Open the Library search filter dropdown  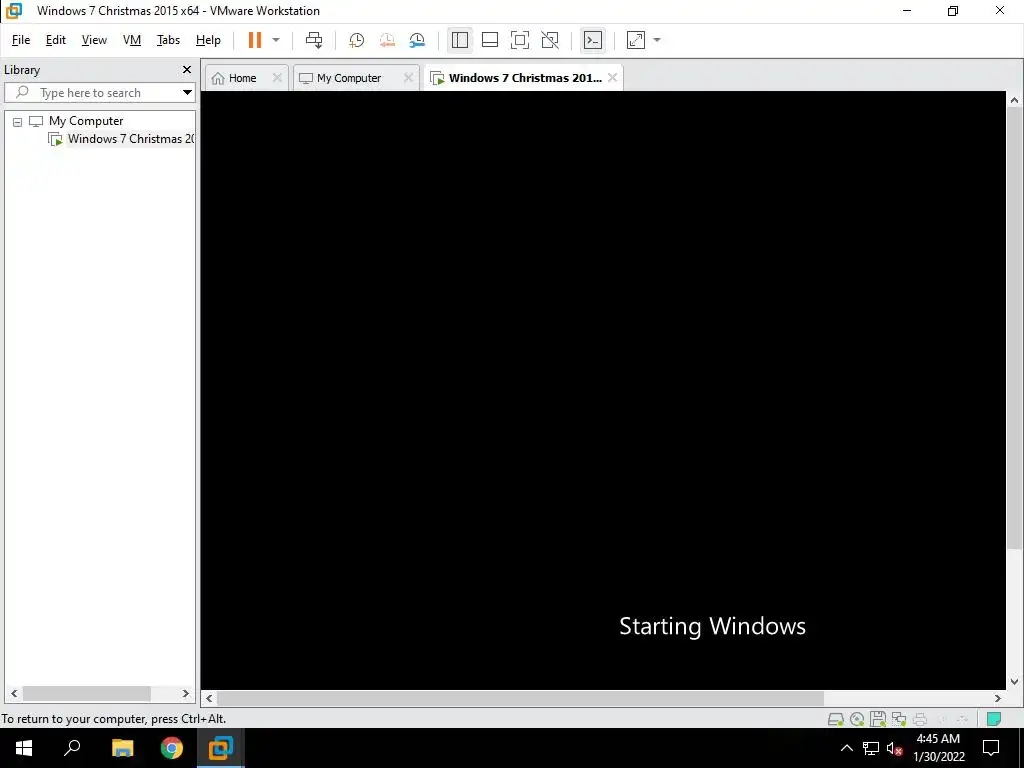[187, 93]
